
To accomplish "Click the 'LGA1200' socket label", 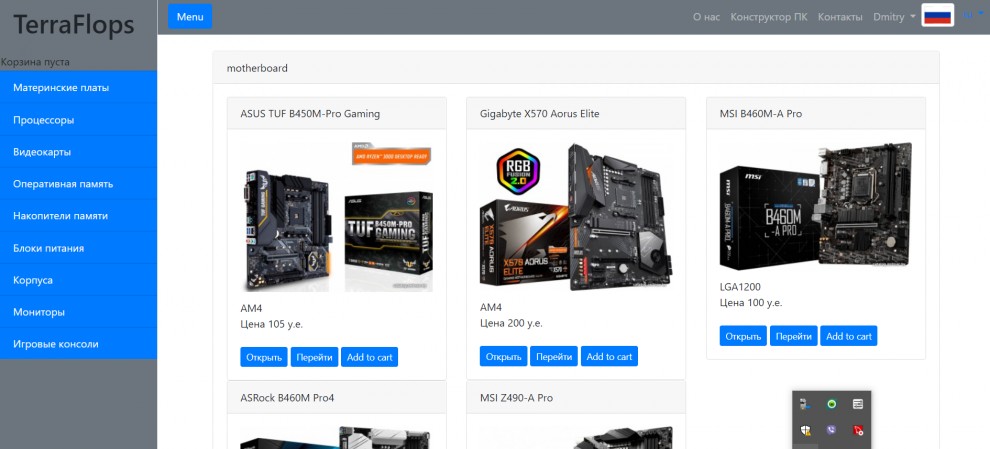I will (740, 287).
